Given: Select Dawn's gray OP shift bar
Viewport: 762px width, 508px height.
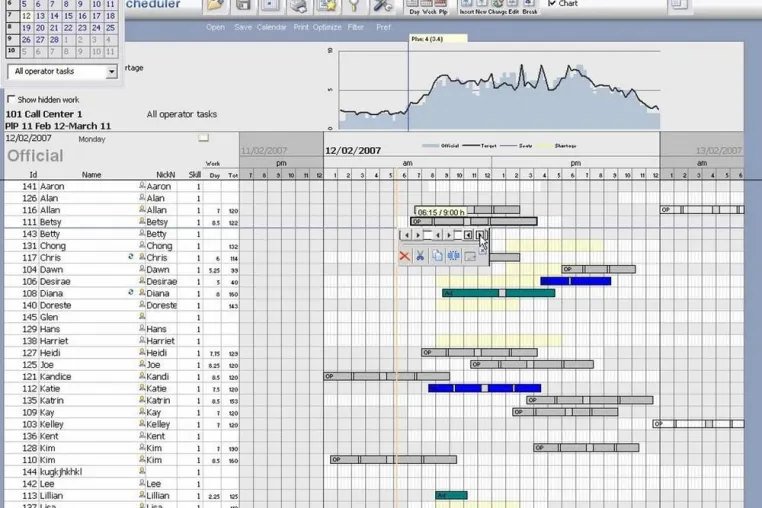Looking at the screenshot, I should [599, 269].
